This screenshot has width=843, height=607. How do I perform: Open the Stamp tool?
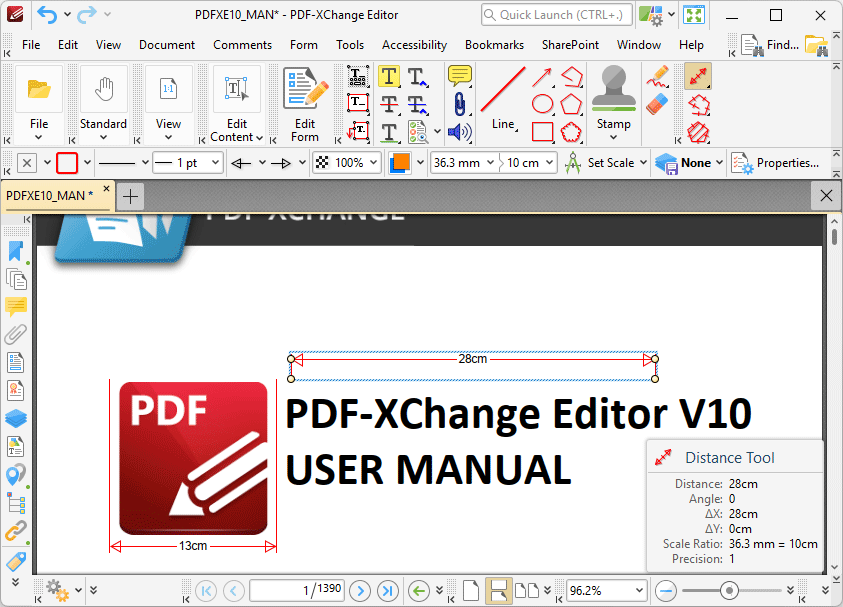pyautogui.click(x=613, y=102)
